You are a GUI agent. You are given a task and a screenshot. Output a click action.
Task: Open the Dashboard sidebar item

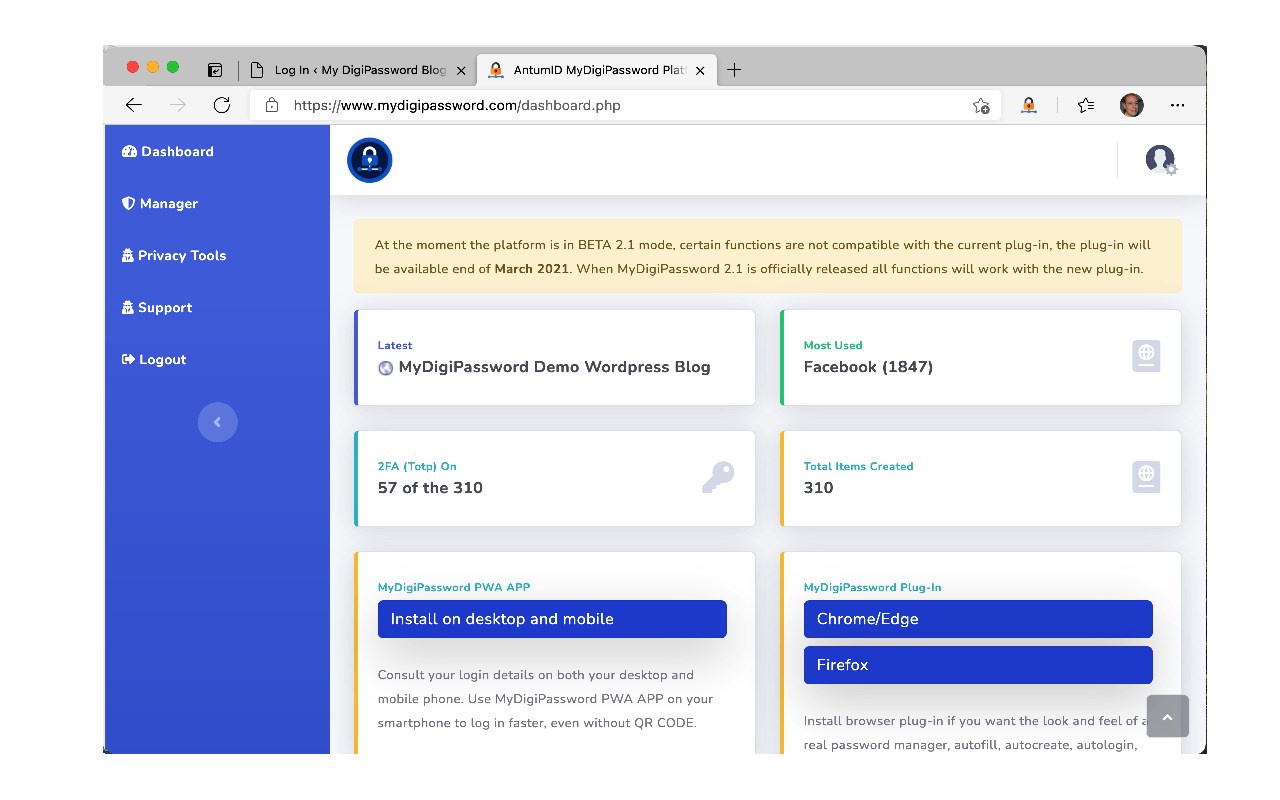pos(168,152)
